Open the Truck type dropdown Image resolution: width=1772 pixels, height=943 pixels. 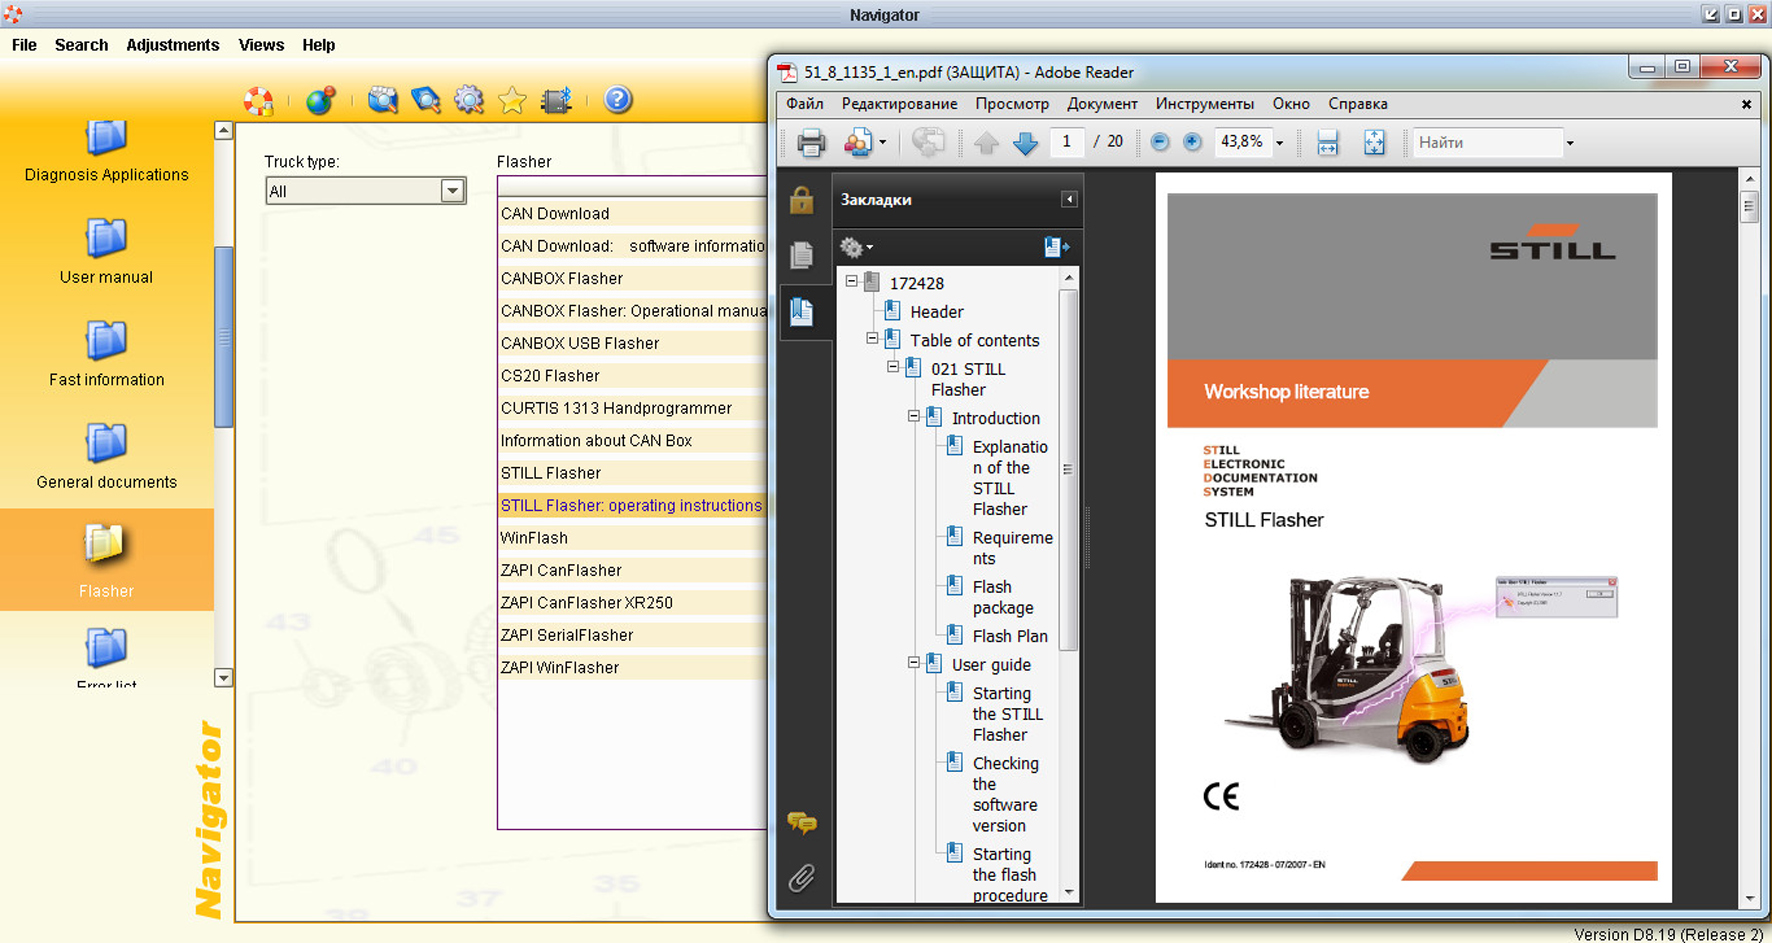coord(452,191)
